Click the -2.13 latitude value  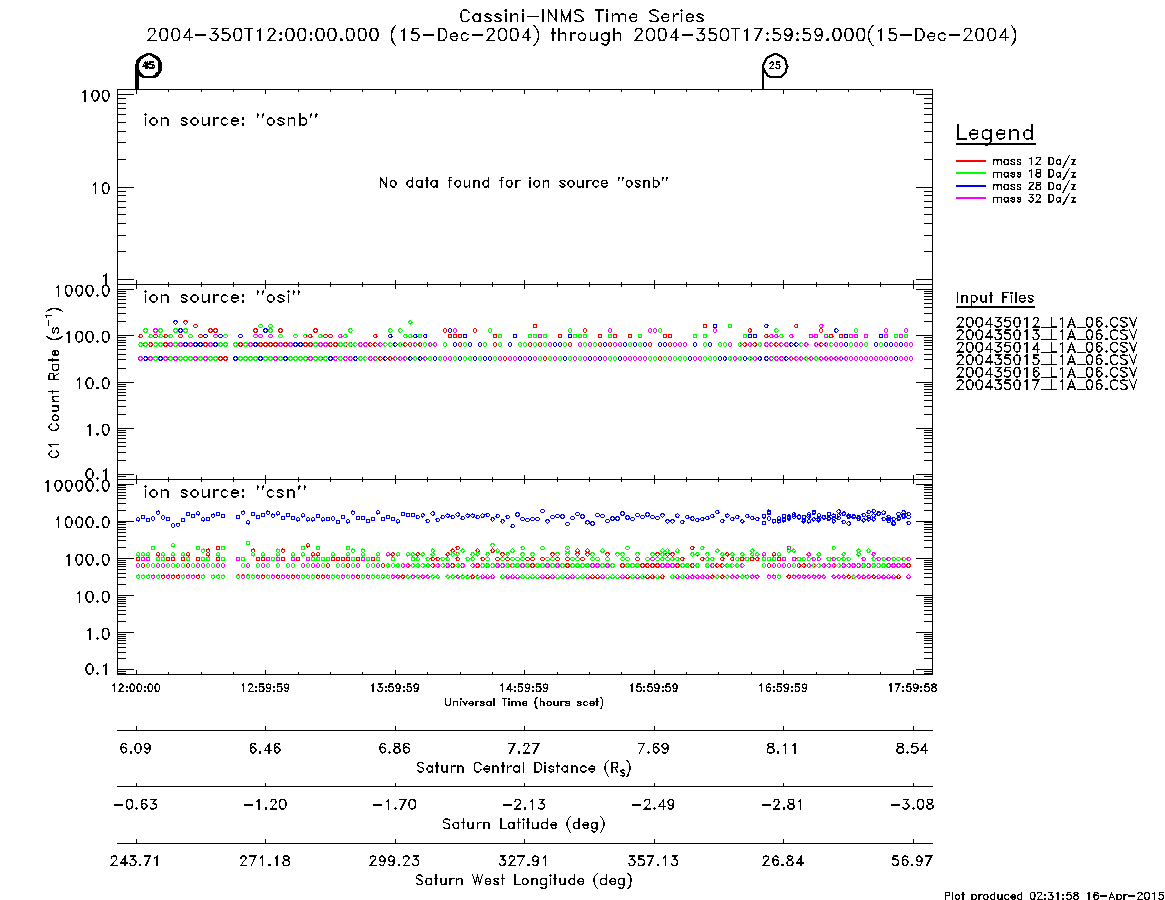point(524,805)
